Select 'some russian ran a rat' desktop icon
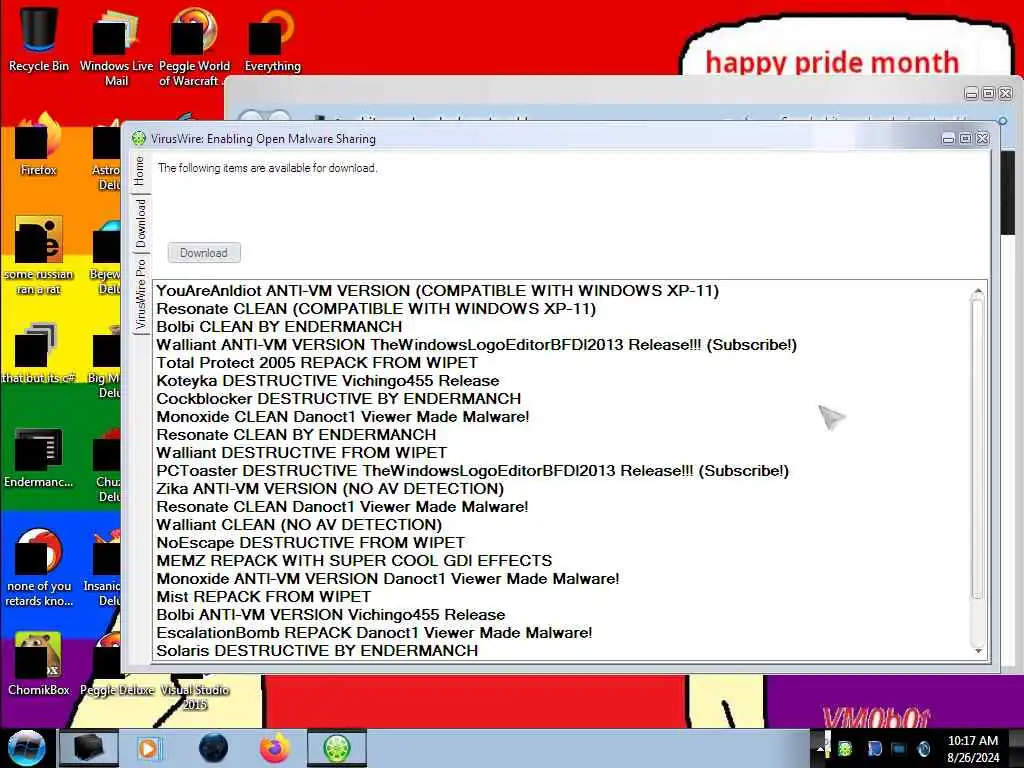Screen dimensions: 1024x768 [x=39, y=256]
